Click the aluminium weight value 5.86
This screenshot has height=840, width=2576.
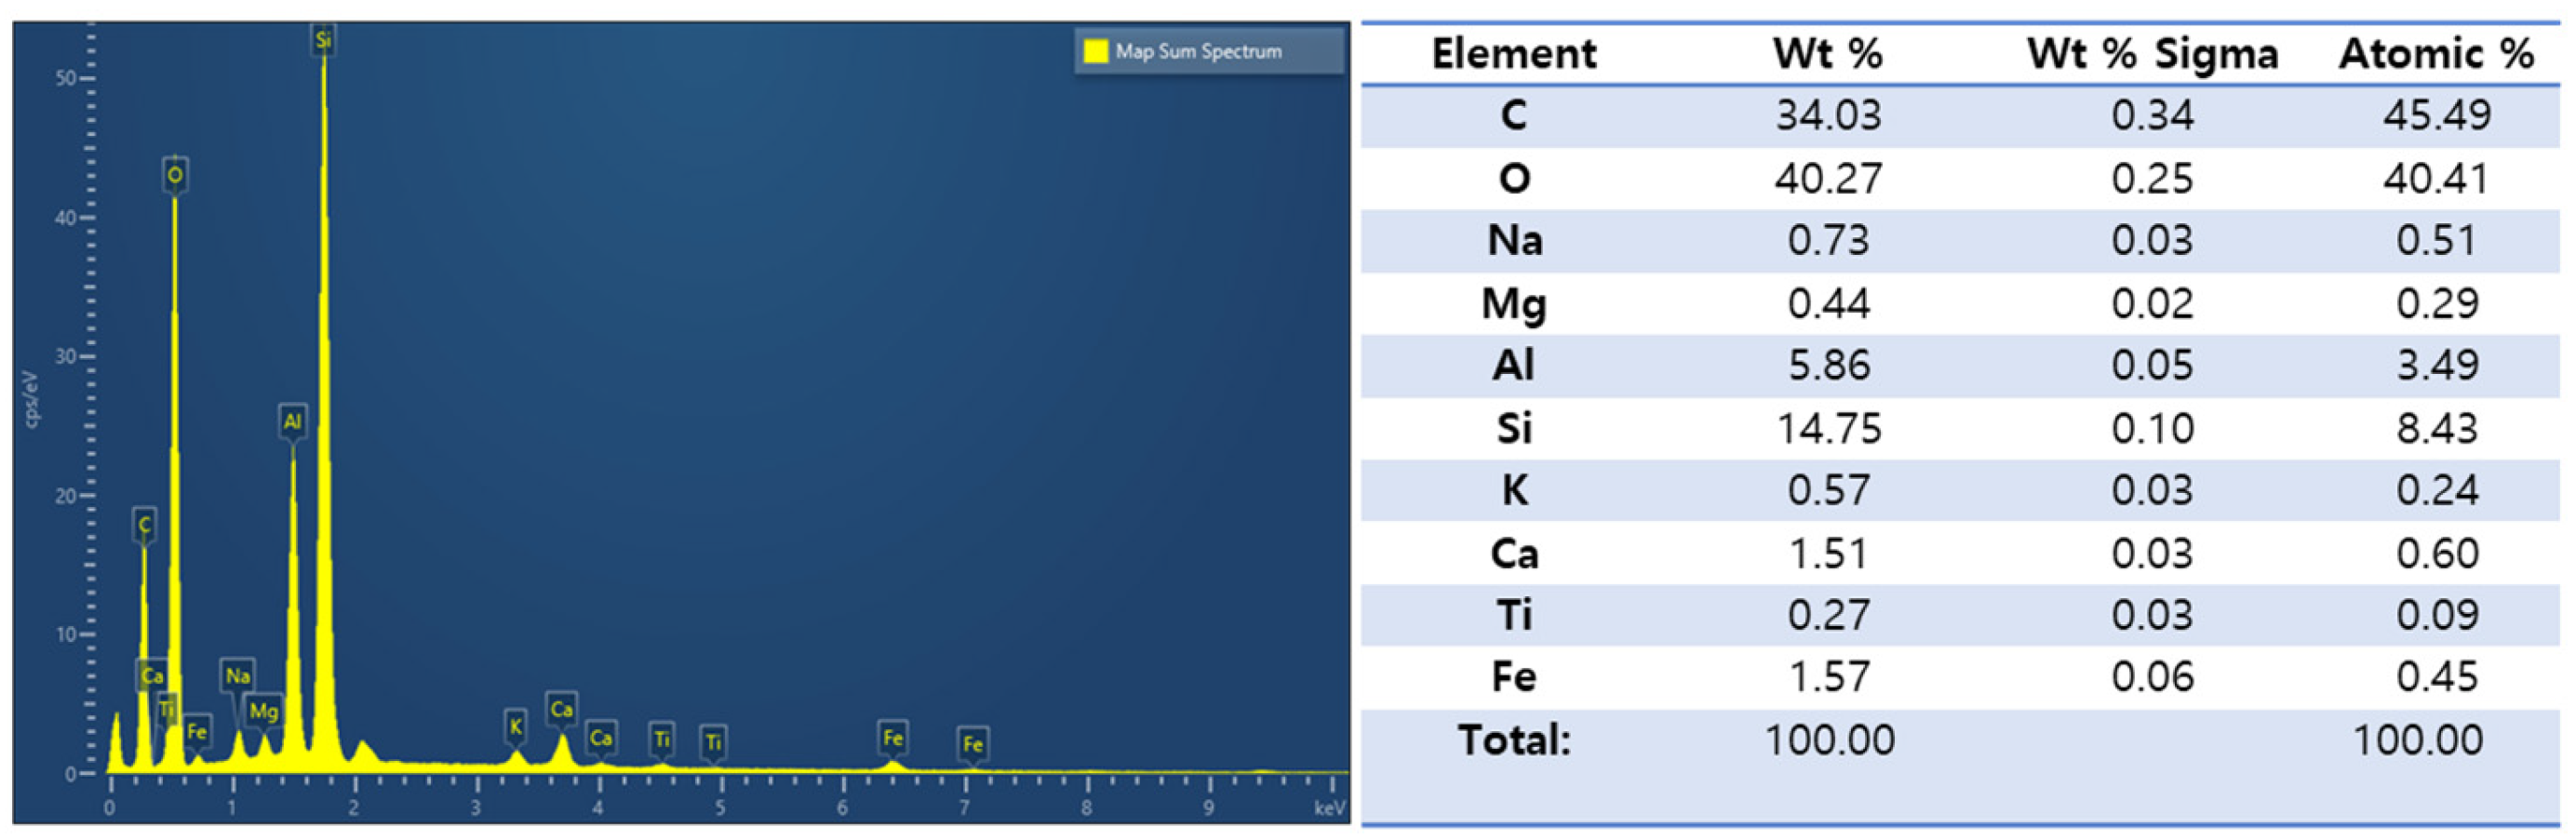tap(1828, 365)
